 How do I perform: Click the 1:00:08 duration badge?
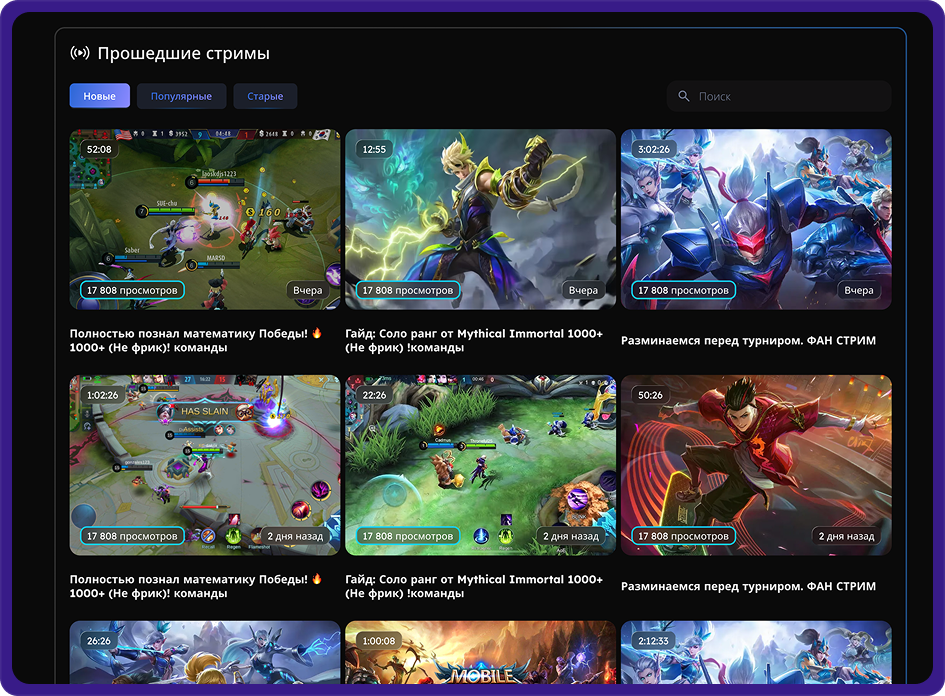378,641
